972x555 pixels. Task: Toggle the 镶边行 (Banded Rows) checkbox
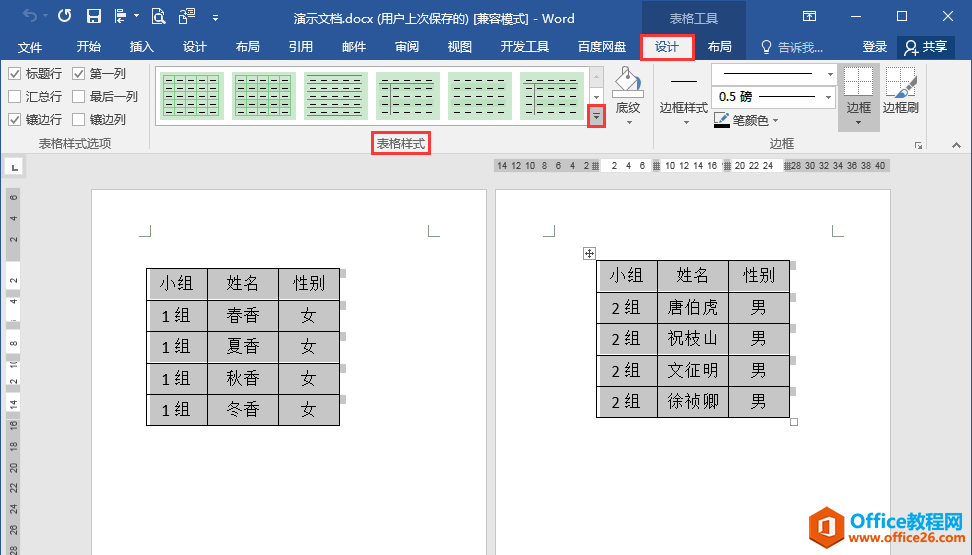14,120
